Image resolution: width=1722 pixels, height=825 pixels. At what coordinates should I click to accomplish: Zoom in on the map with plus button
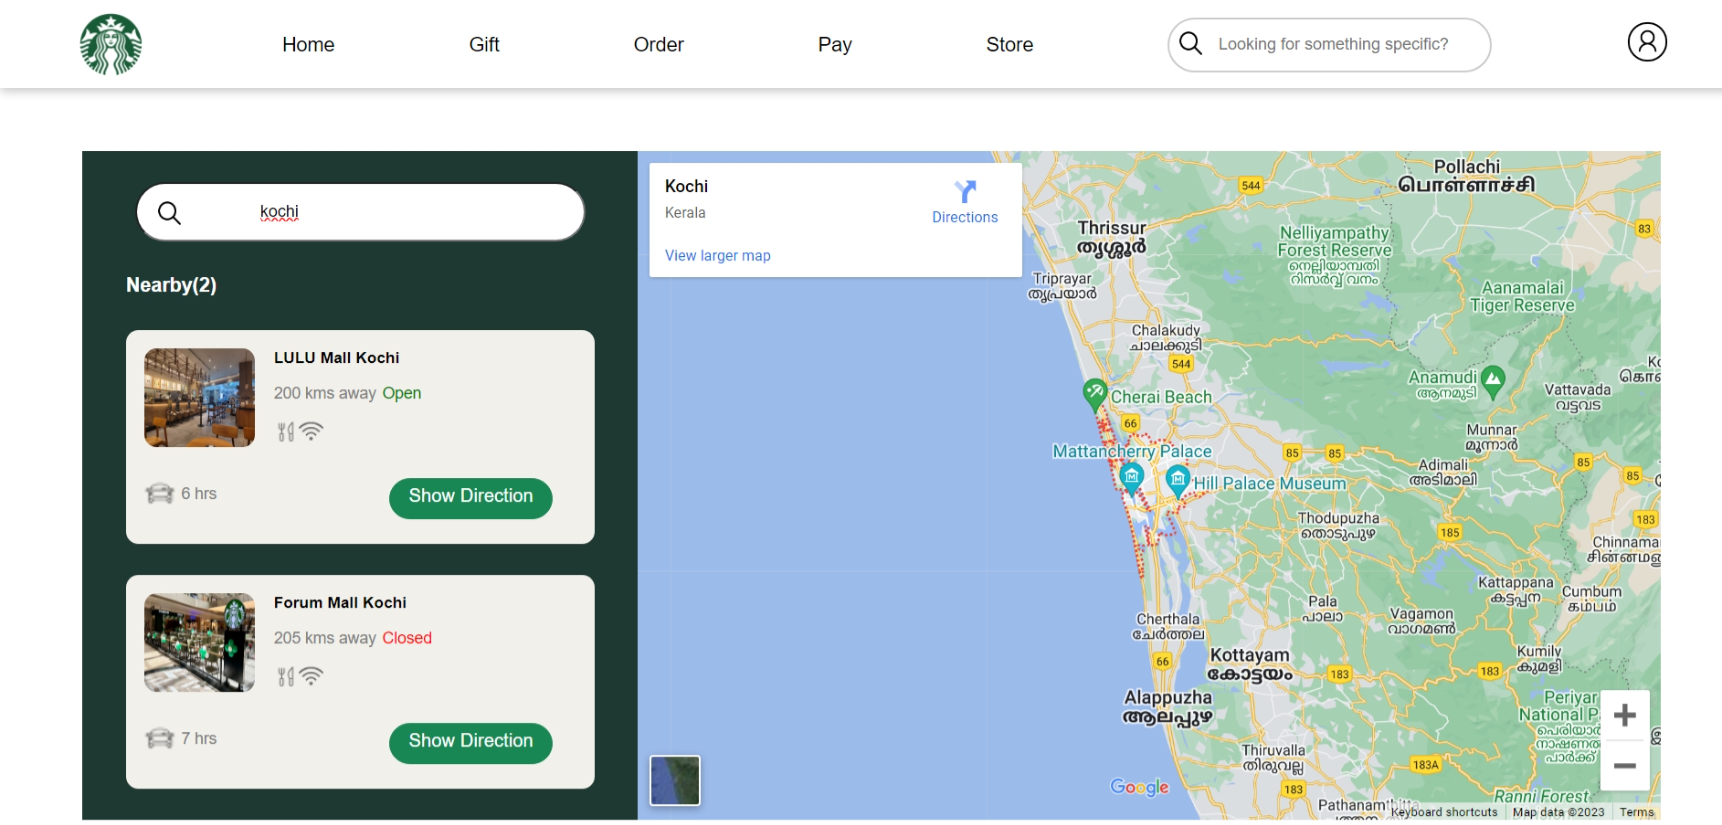pyautogui.click(x=1624, y=715)
